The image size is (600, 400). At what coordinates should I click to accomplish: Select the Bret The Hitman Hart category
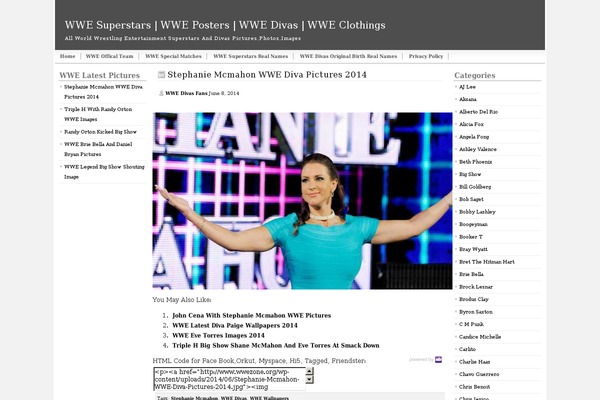click(487, 262)
